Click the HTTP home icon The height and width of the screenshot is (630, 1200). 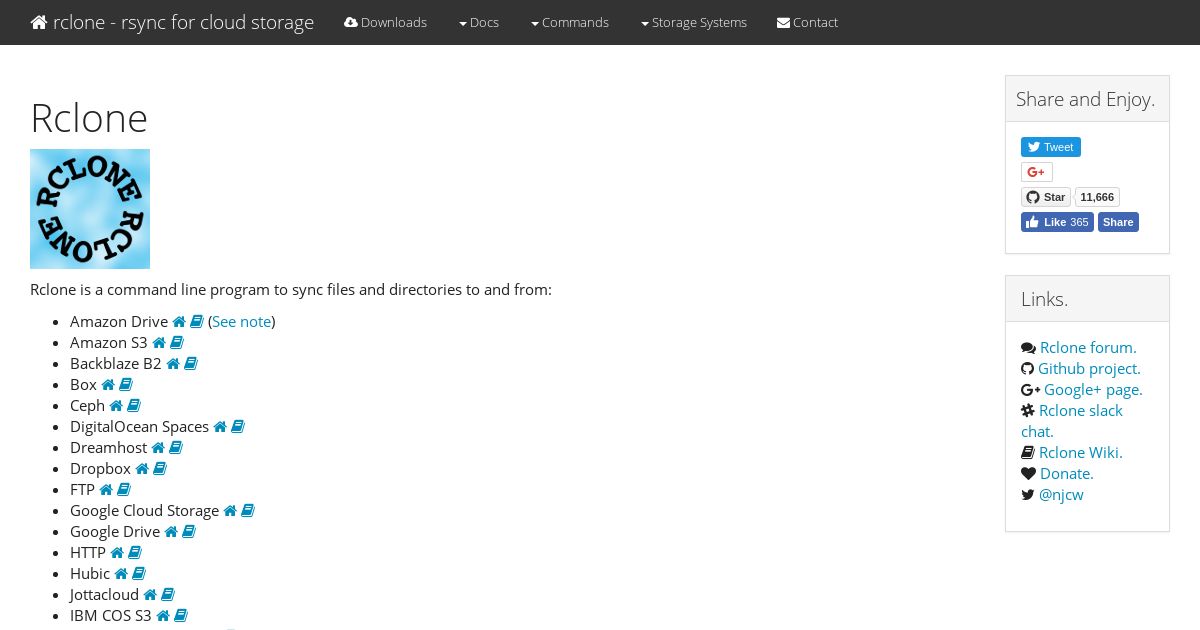click(117, 553)
